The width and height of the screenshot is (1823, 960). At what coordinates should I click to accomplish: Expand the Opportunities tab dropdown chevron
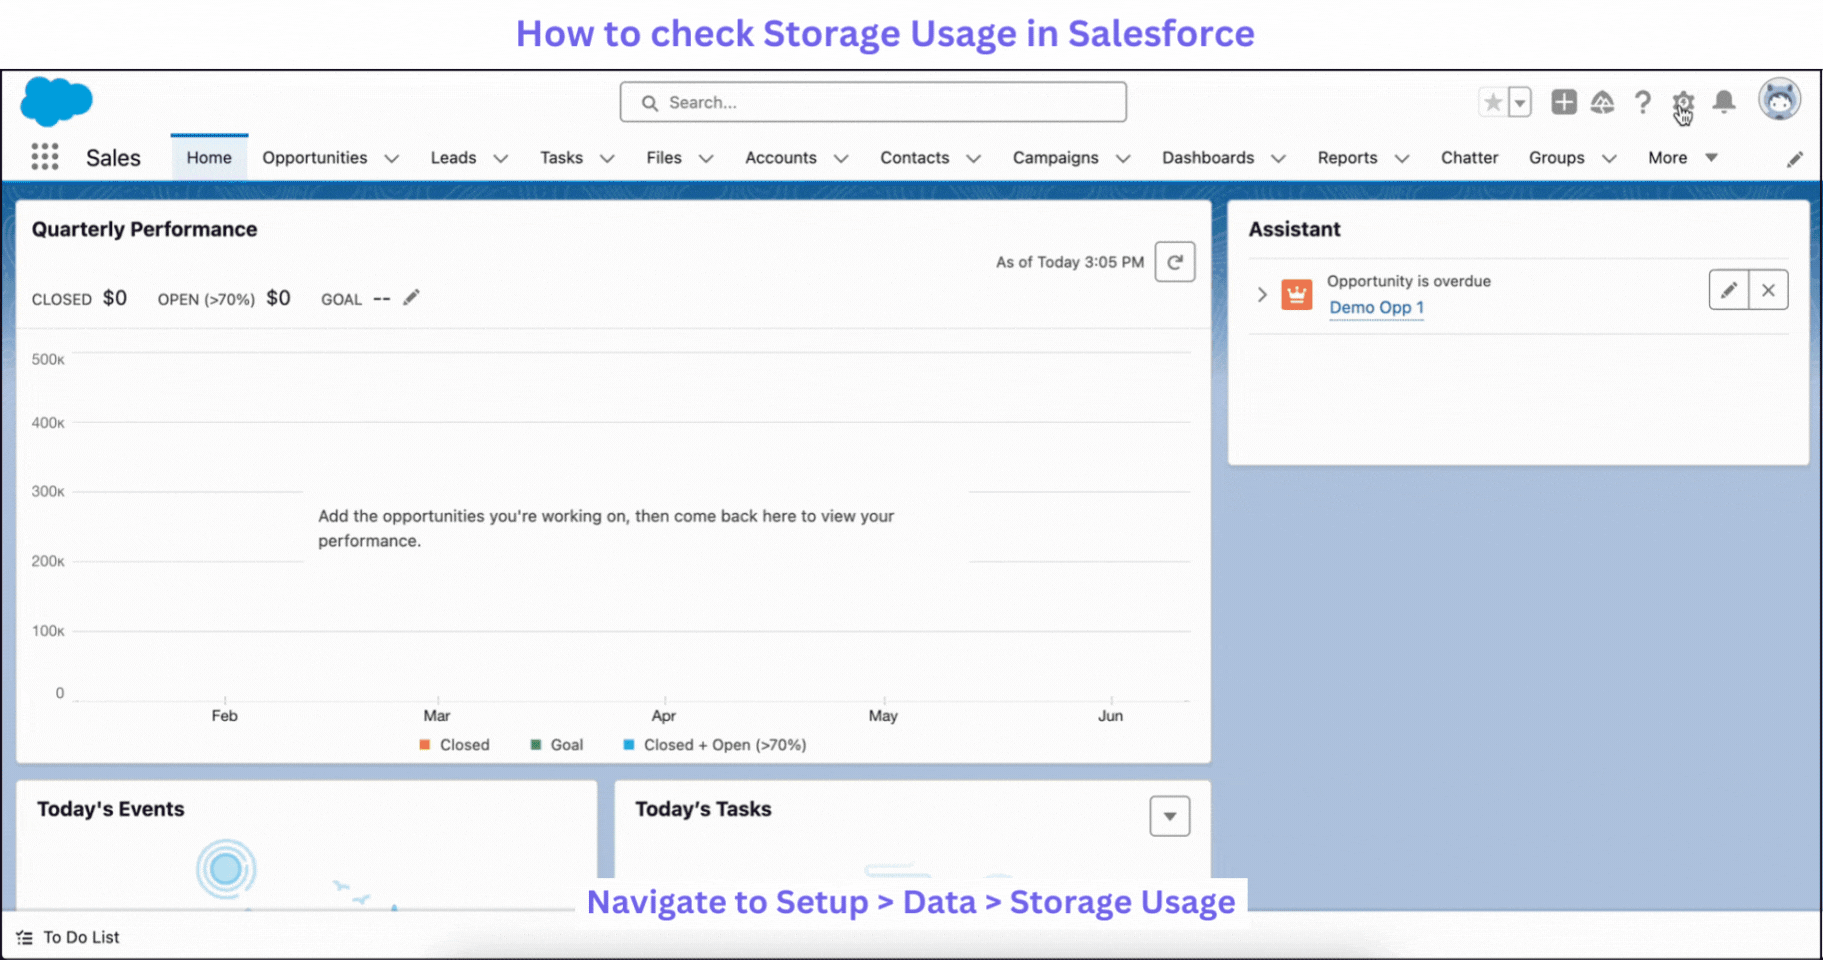click(x=392, y=159)
